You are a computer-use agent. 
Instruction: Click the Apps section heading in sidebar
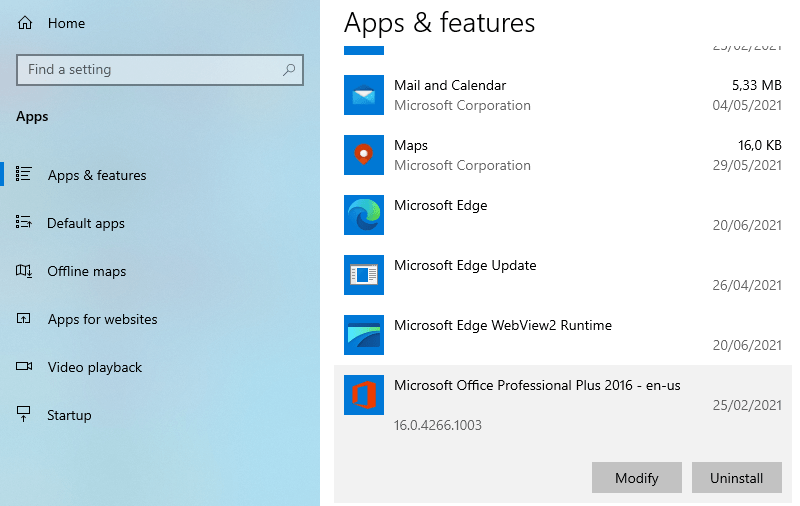pyautogui.click(x=32, y=117)
